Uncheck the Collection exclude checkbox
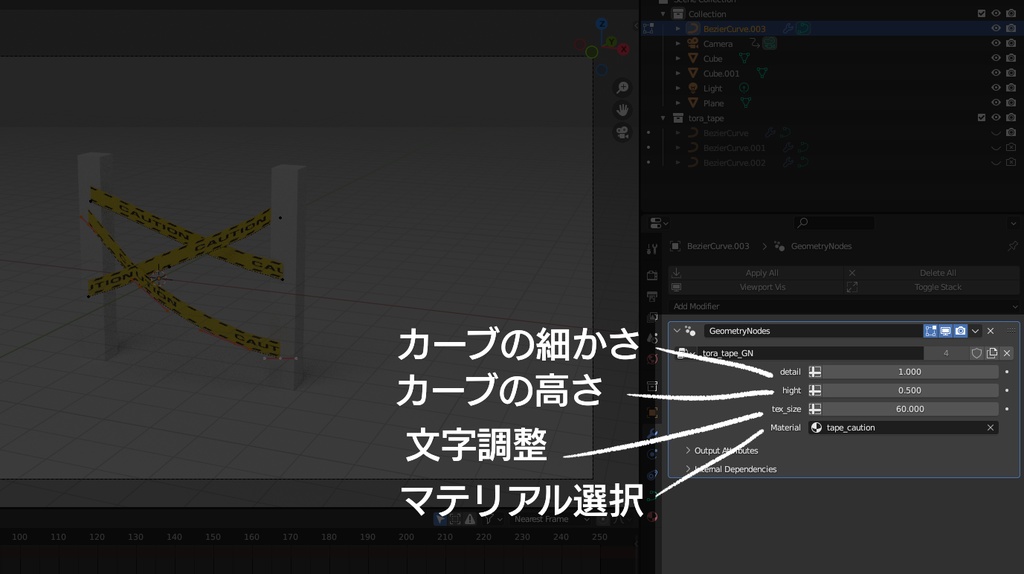 click(x=982, y=13)
